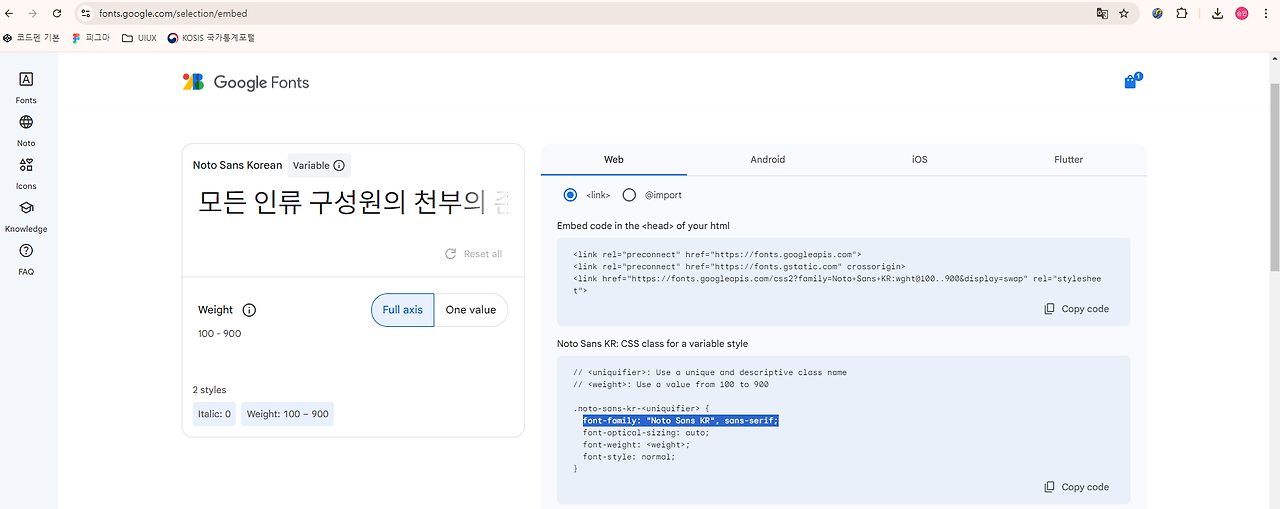Open the Icons section in sidebar

click(x=26, y=173)
